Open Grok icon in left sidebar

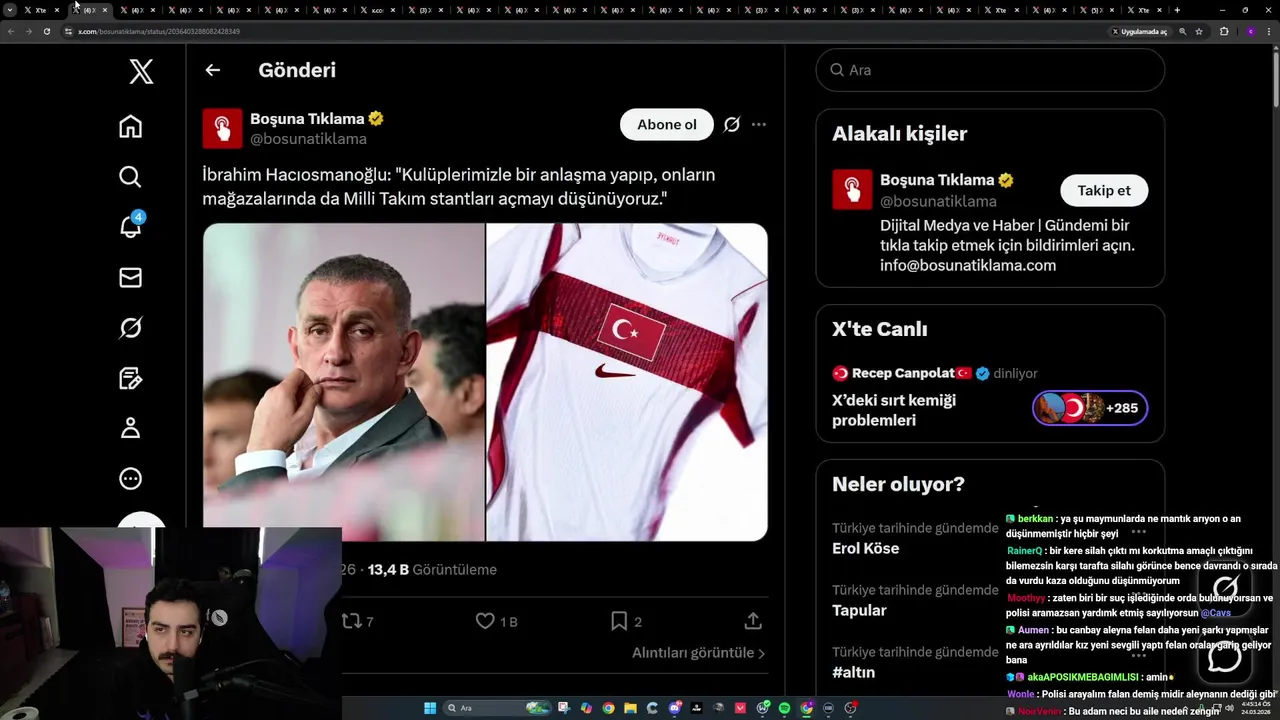pyautogui.click(x=130, y=328)
